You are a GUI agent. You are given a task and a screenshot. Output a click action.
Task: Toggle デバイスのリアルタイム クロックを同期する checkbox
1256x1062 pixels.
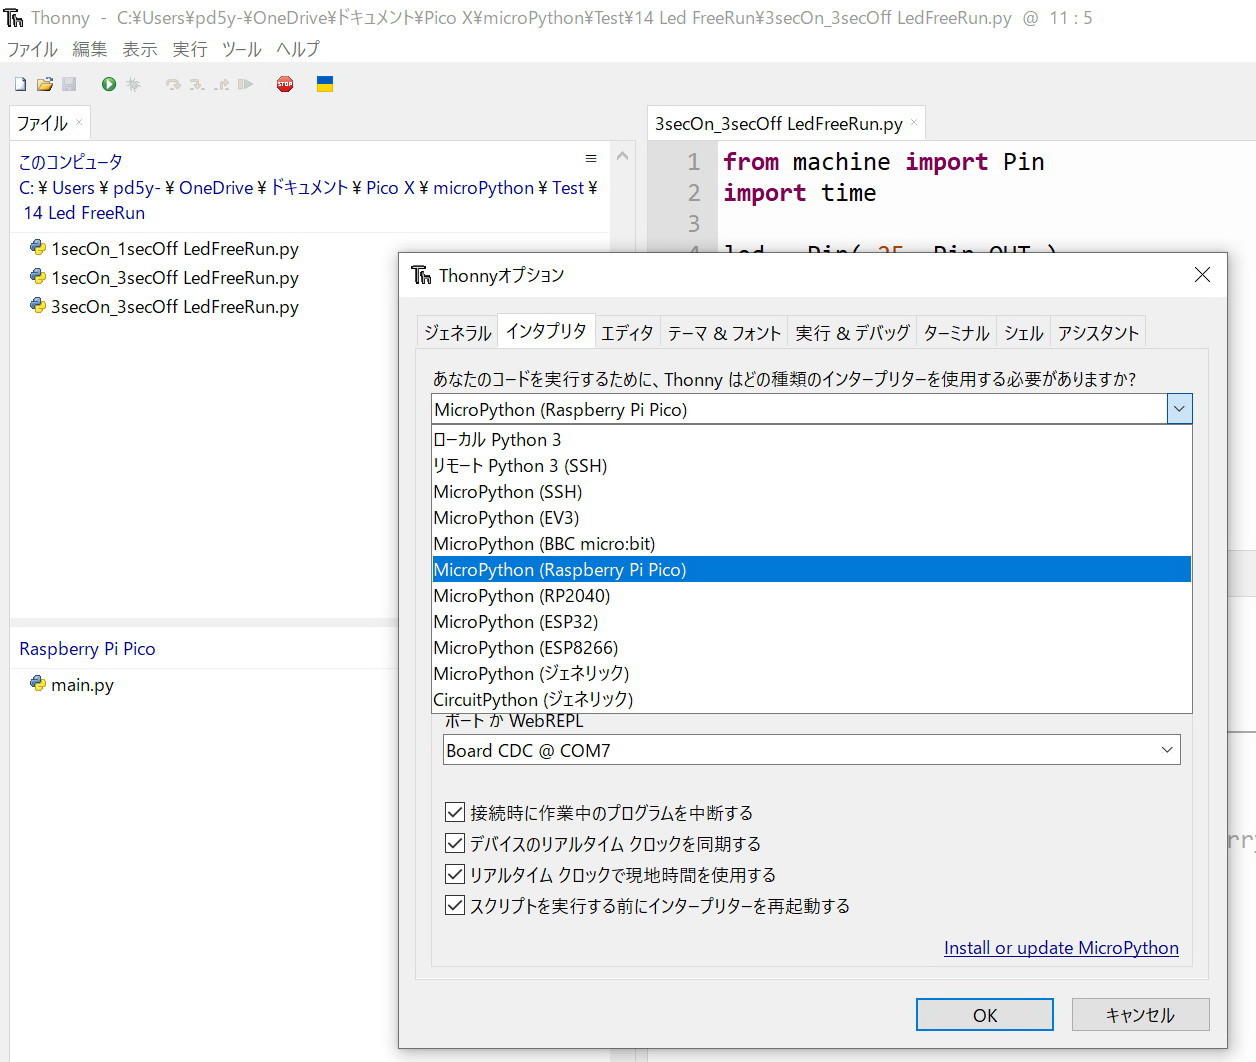point(455,843)
